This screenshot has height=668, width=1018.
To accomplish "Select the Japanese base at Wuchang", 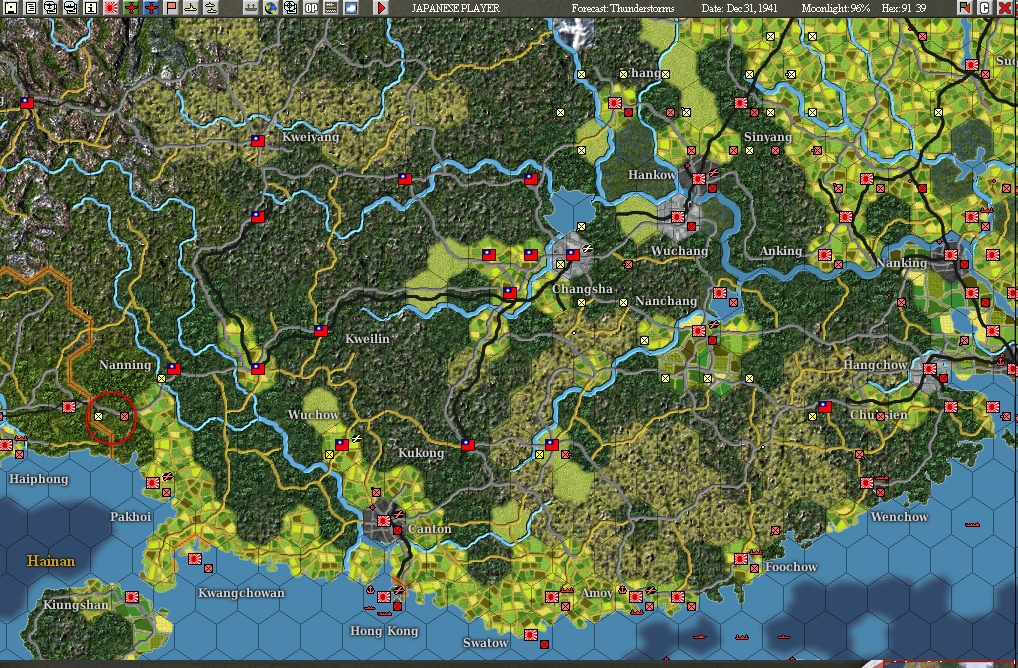I will point(678,217).
